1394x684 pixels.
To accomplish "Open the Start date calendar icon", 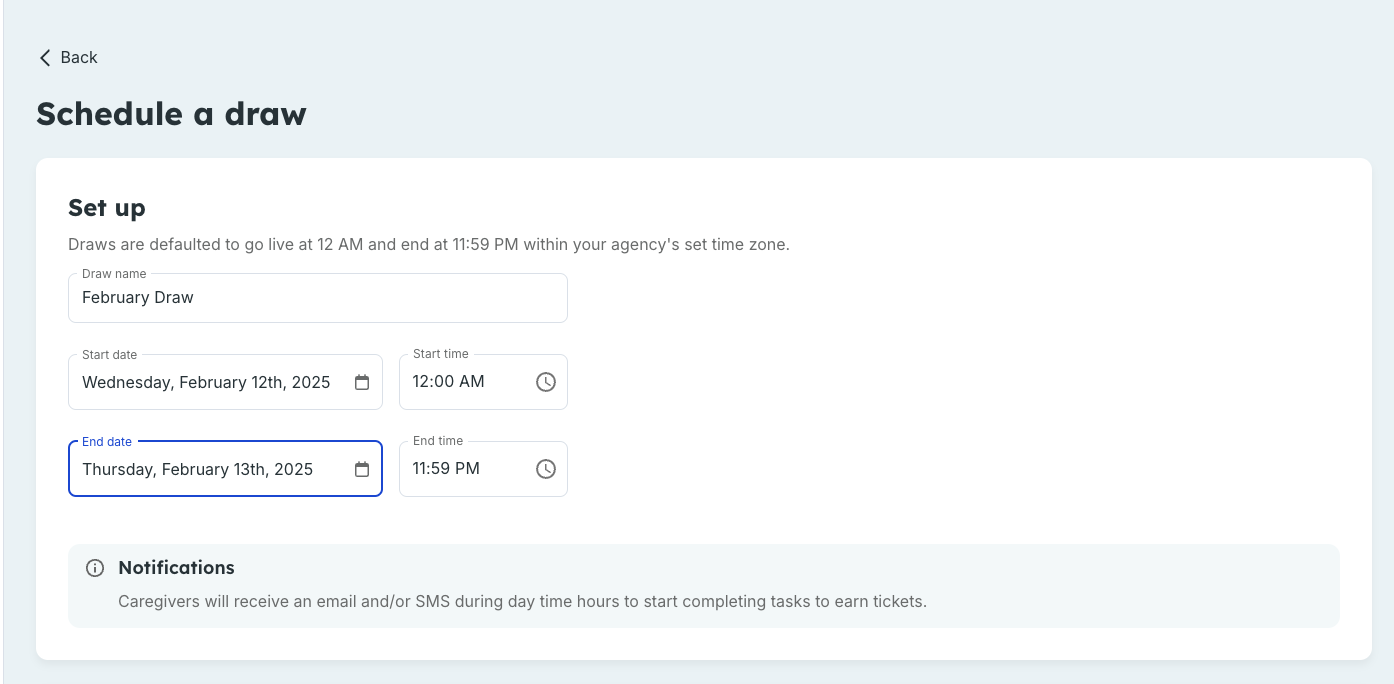I will point(362,382).
